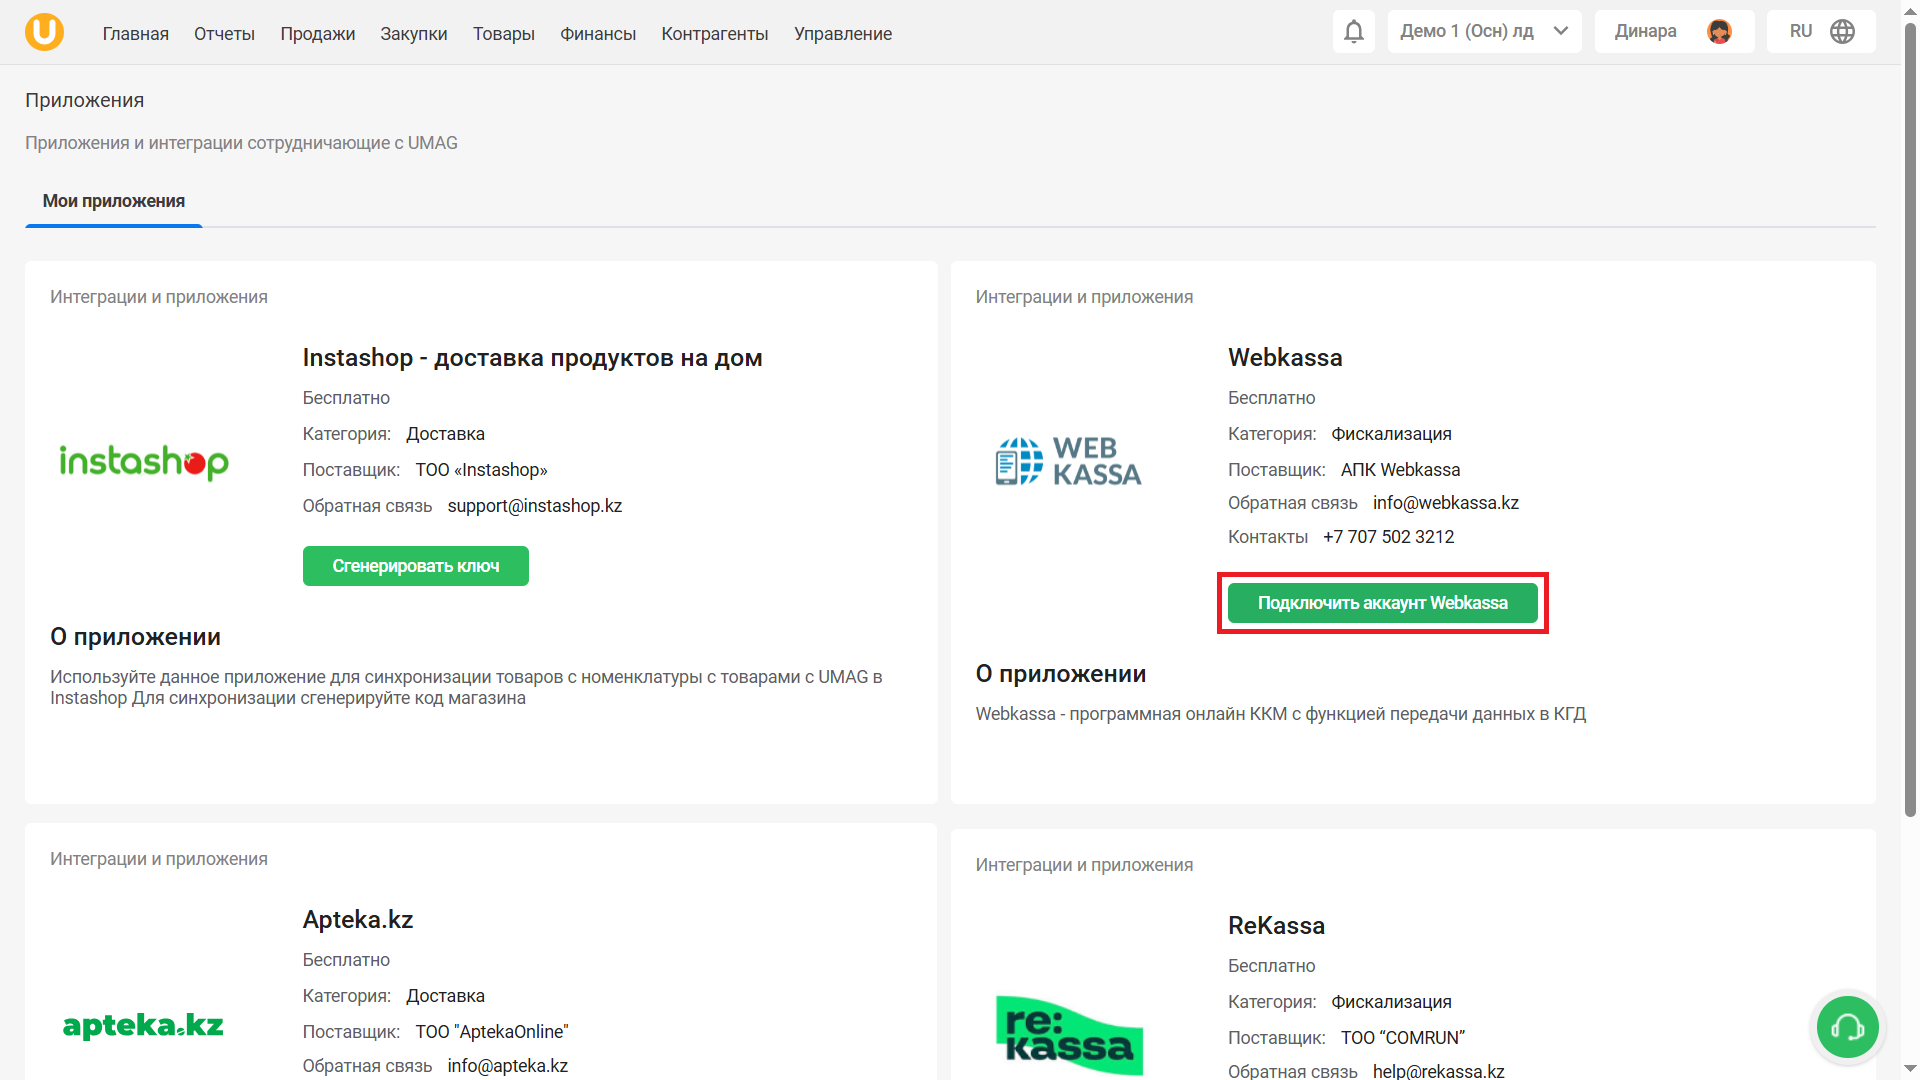Viewport: 1920px width, 1080px height.
Task: Click the re:kassa logo
Action: tap(1069, 1035)
